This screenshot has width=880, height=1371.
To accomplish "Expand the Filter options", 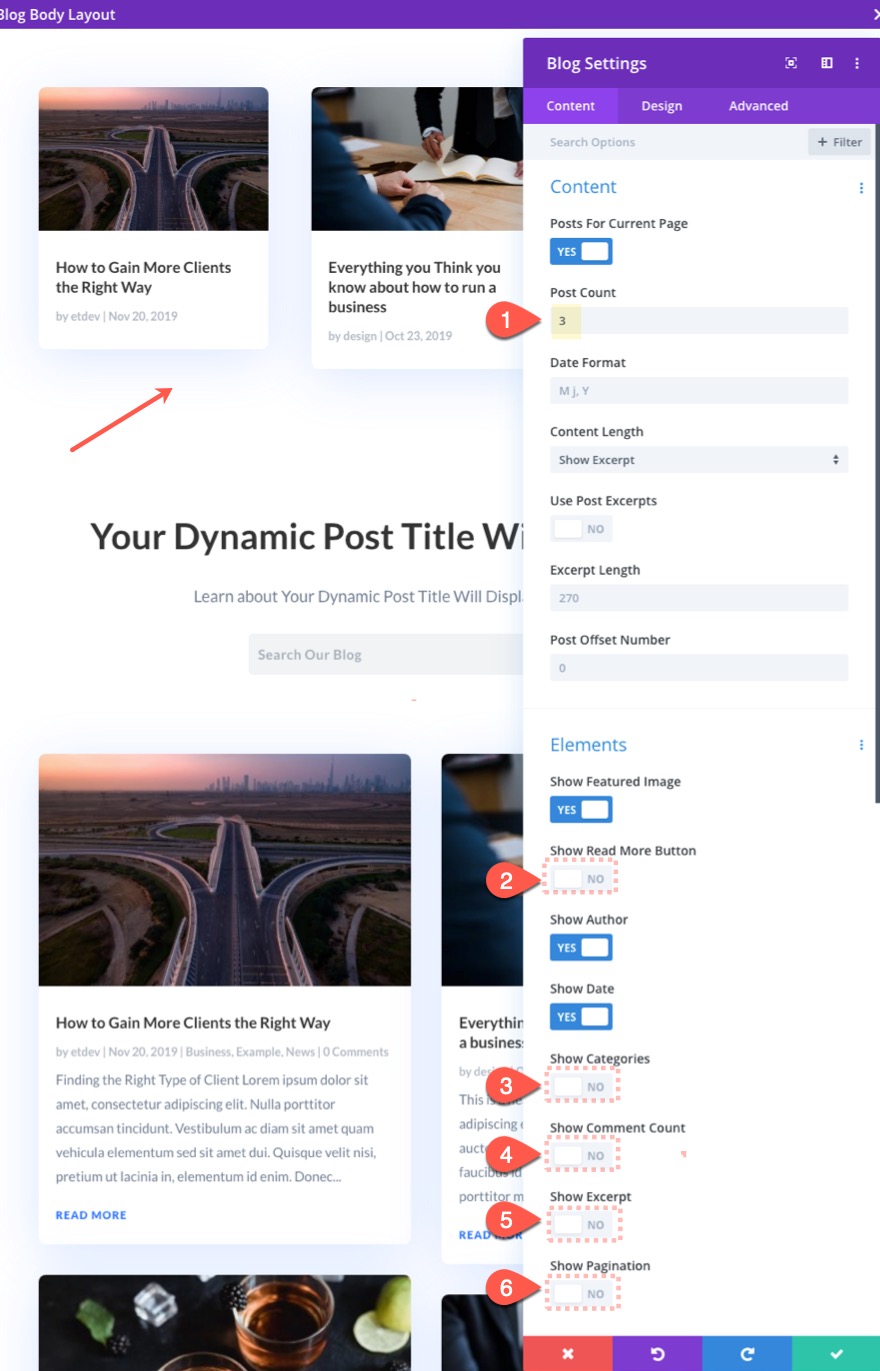I will [839, 142].
